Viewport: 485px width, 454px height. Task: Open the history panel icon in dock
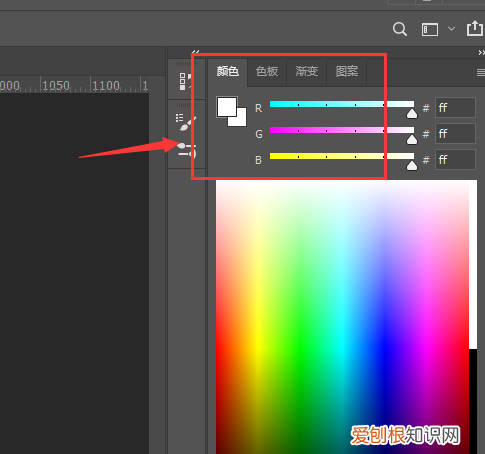(186, 81)
